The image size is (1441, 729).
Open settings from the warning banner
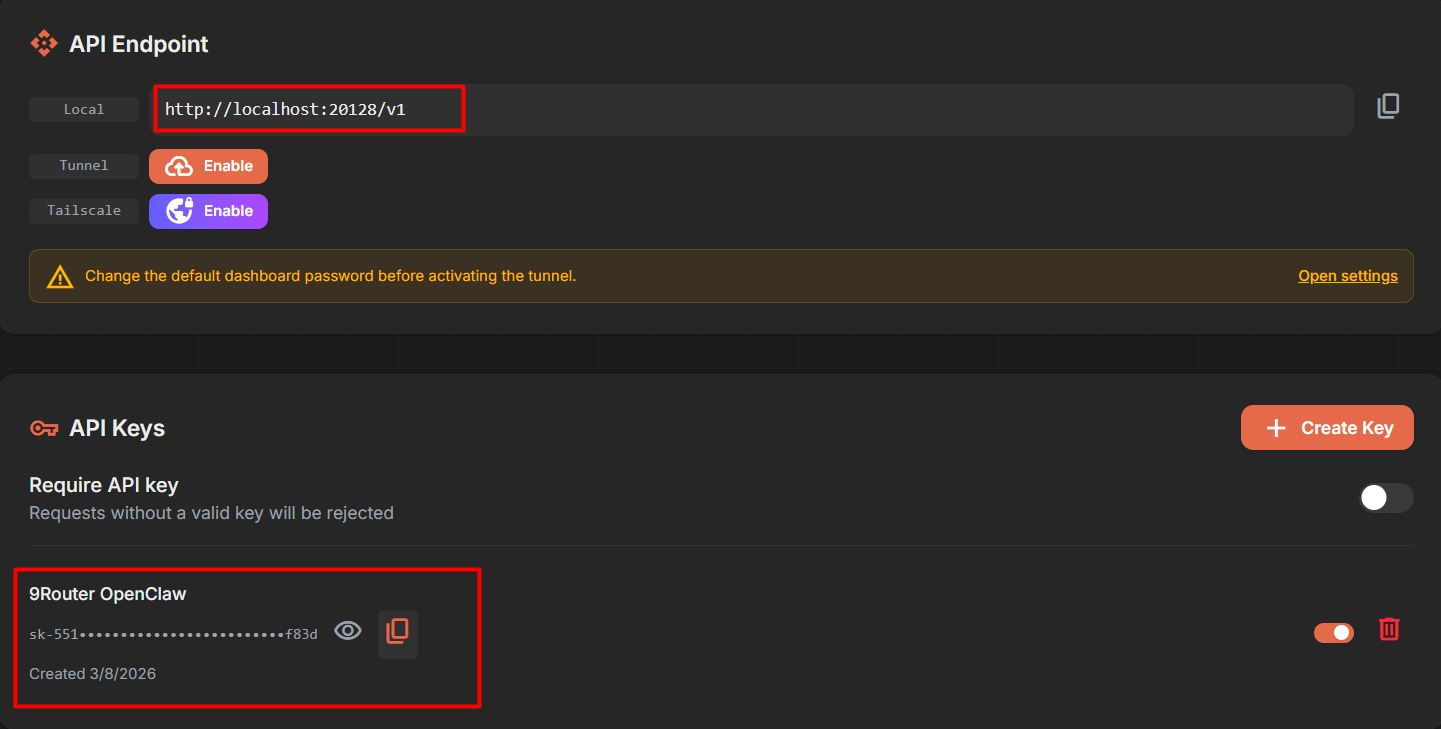(x=1348, y=276)
